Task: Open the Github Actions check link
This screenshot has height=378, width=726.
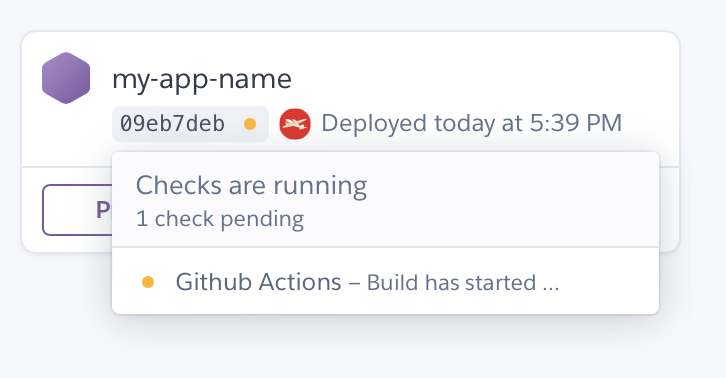Action: pos(258,282)
